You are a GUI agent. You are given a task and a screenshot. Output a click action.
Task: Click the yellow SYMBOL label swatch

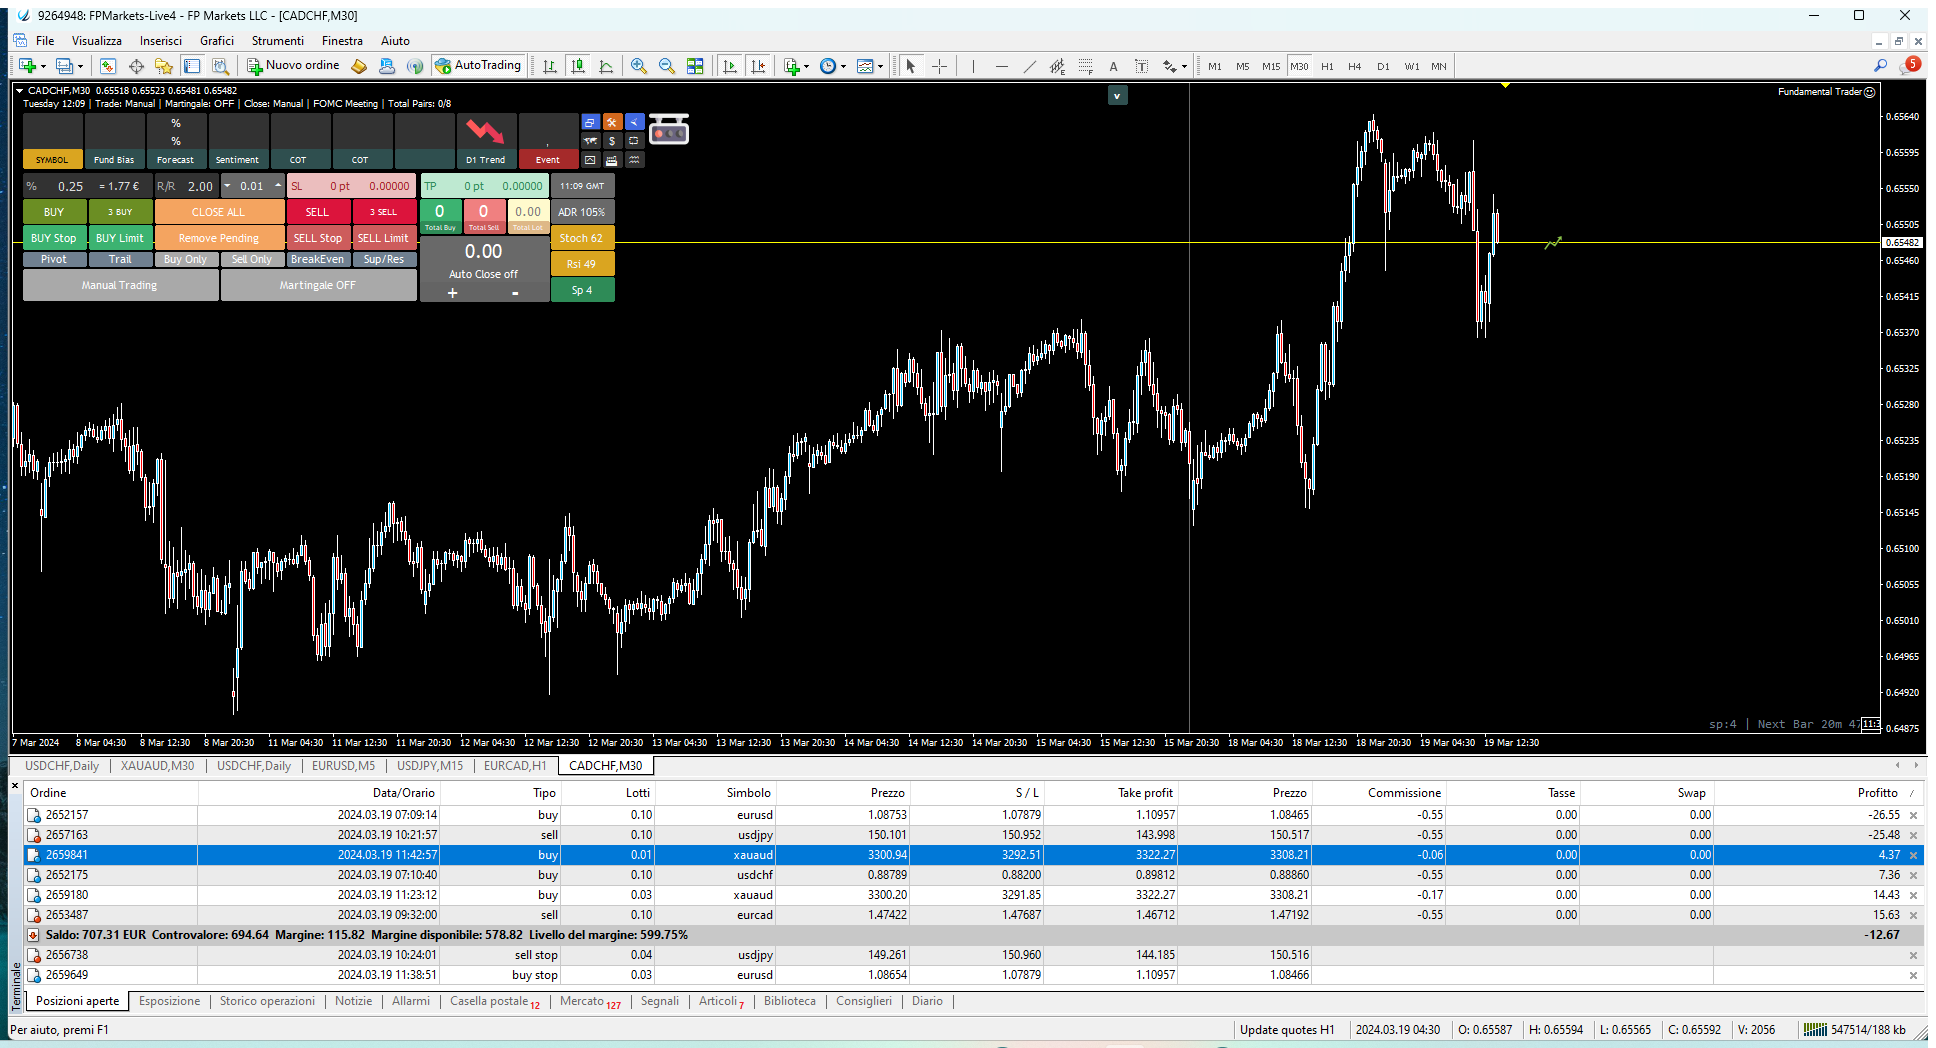point(52,160)
